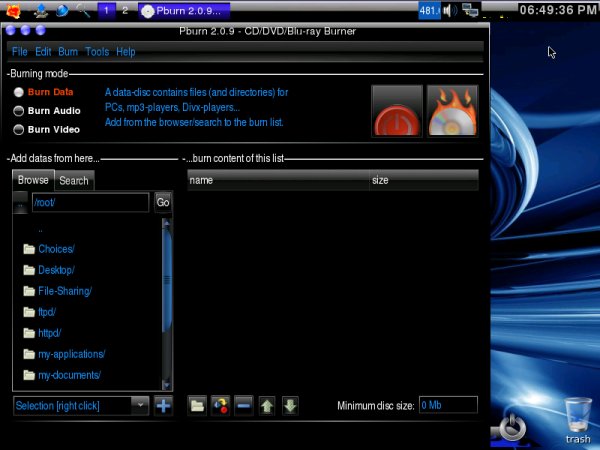Click the Tools menu item
Screen dimensions: 600x450
(97, 51)
